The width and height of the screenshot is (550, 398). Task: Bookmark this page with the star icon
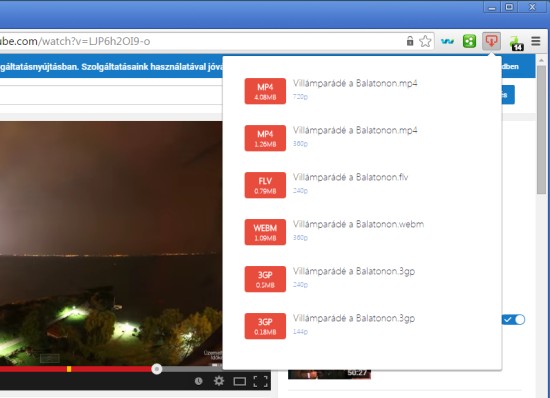tap(425, 41)
